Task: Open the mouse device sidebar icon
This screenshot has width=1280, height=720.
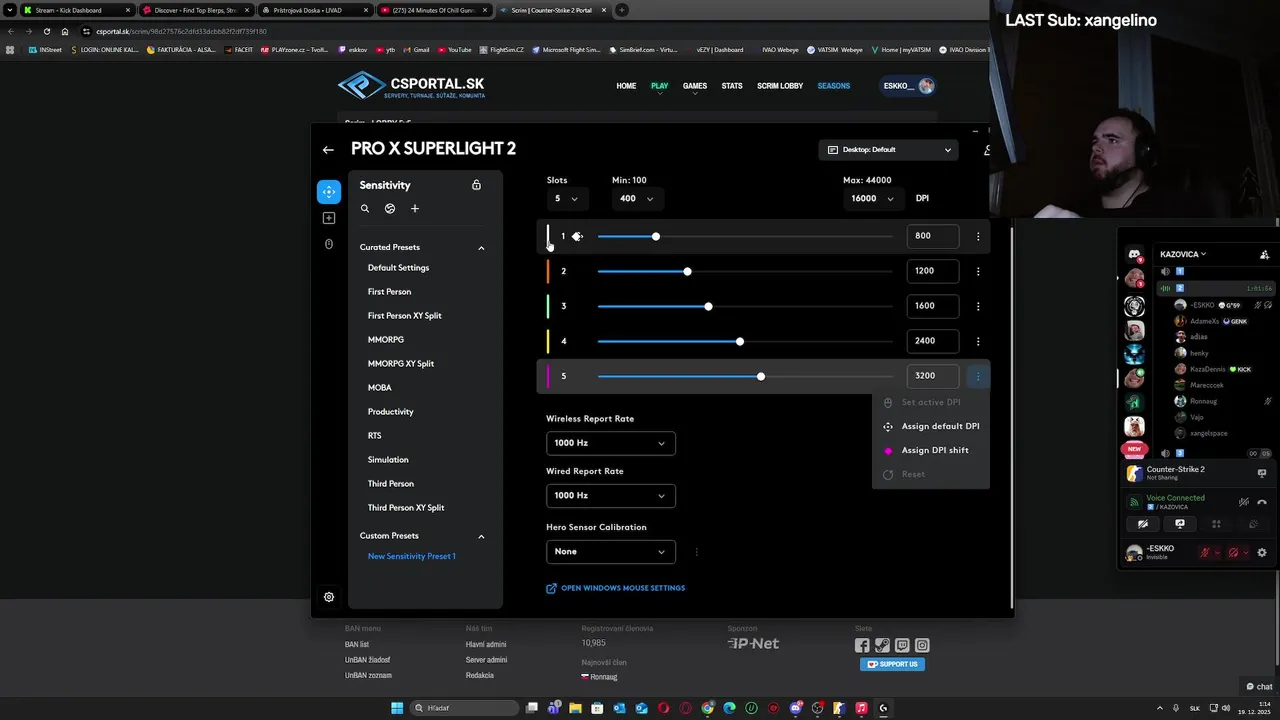Action: (329, 244)
